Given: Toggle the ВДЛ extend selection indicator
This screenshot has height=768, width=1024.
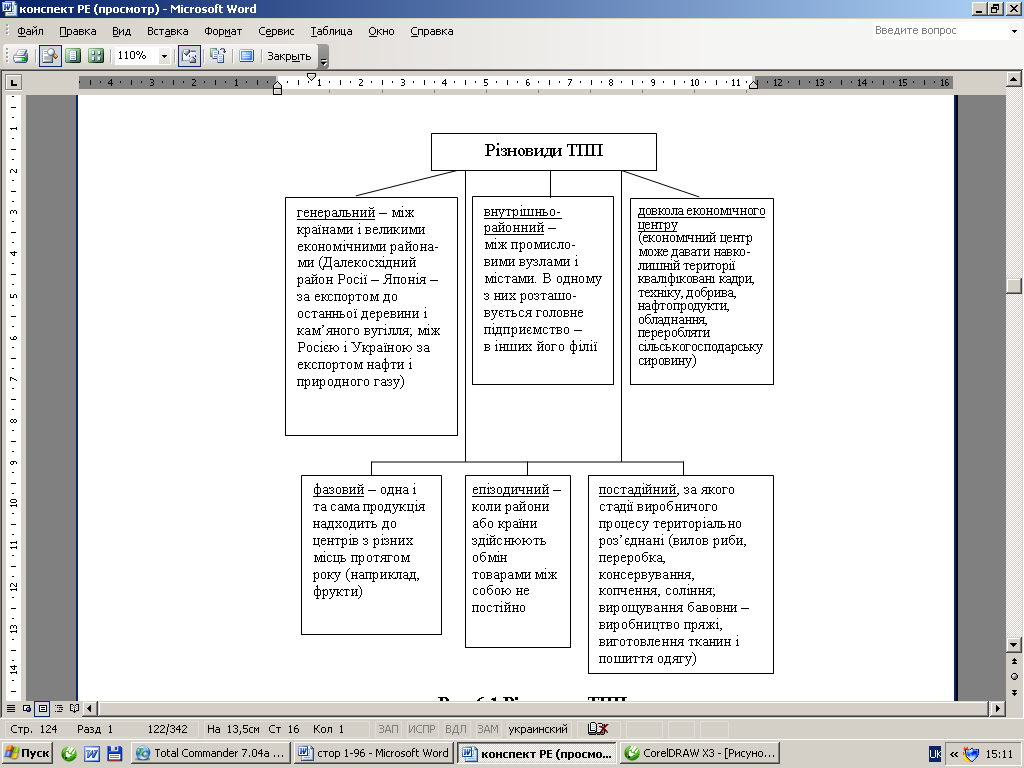Looking at the screenshot, I should [x=455, y=729].
